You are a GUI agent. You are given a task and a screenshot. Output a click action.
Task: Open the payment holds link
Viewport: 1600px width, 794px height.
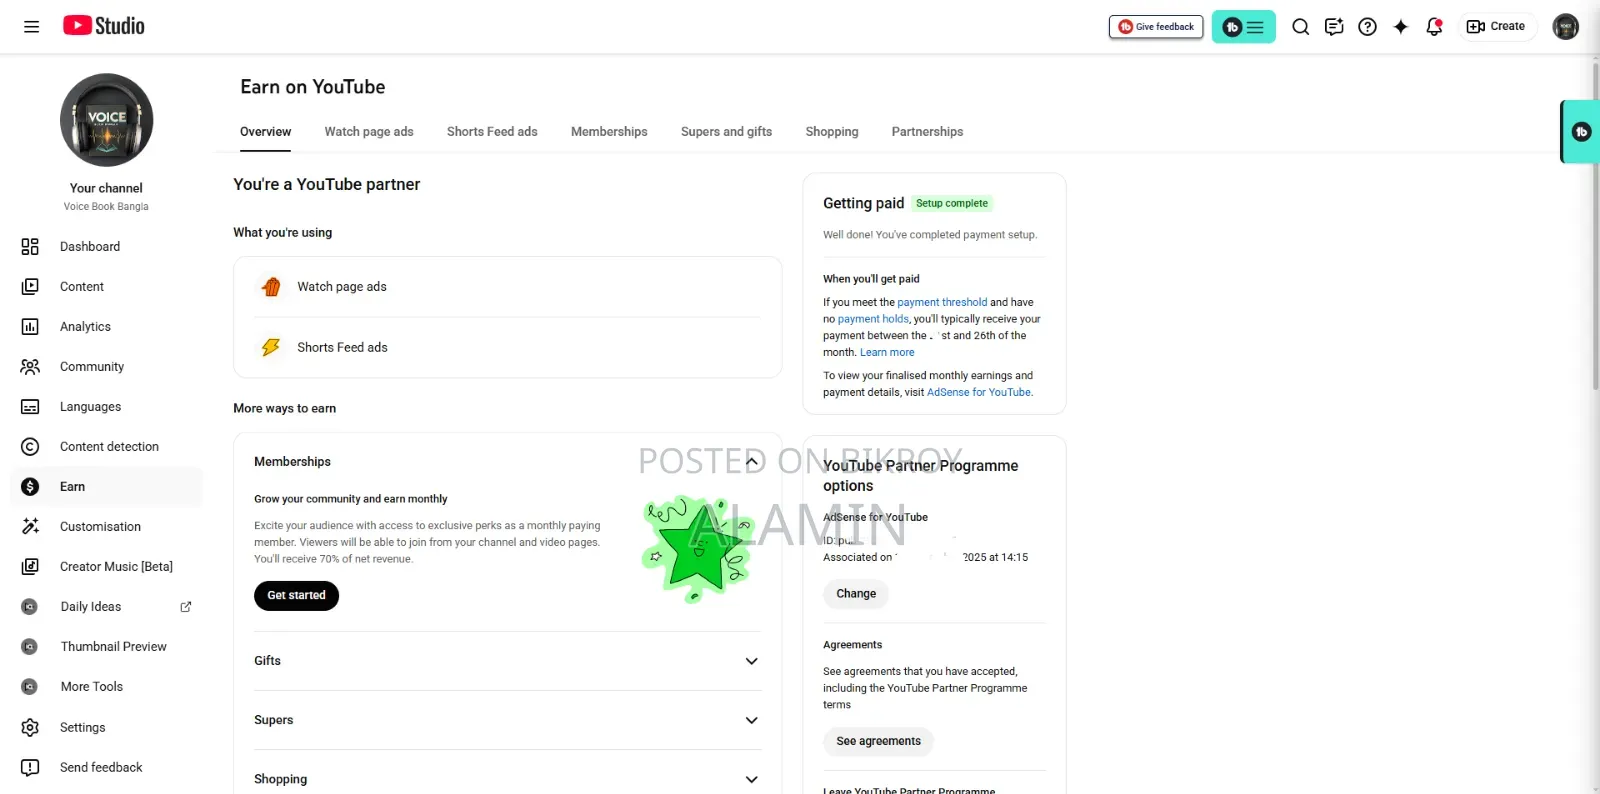pyautogui.click(x=873, y=319)
